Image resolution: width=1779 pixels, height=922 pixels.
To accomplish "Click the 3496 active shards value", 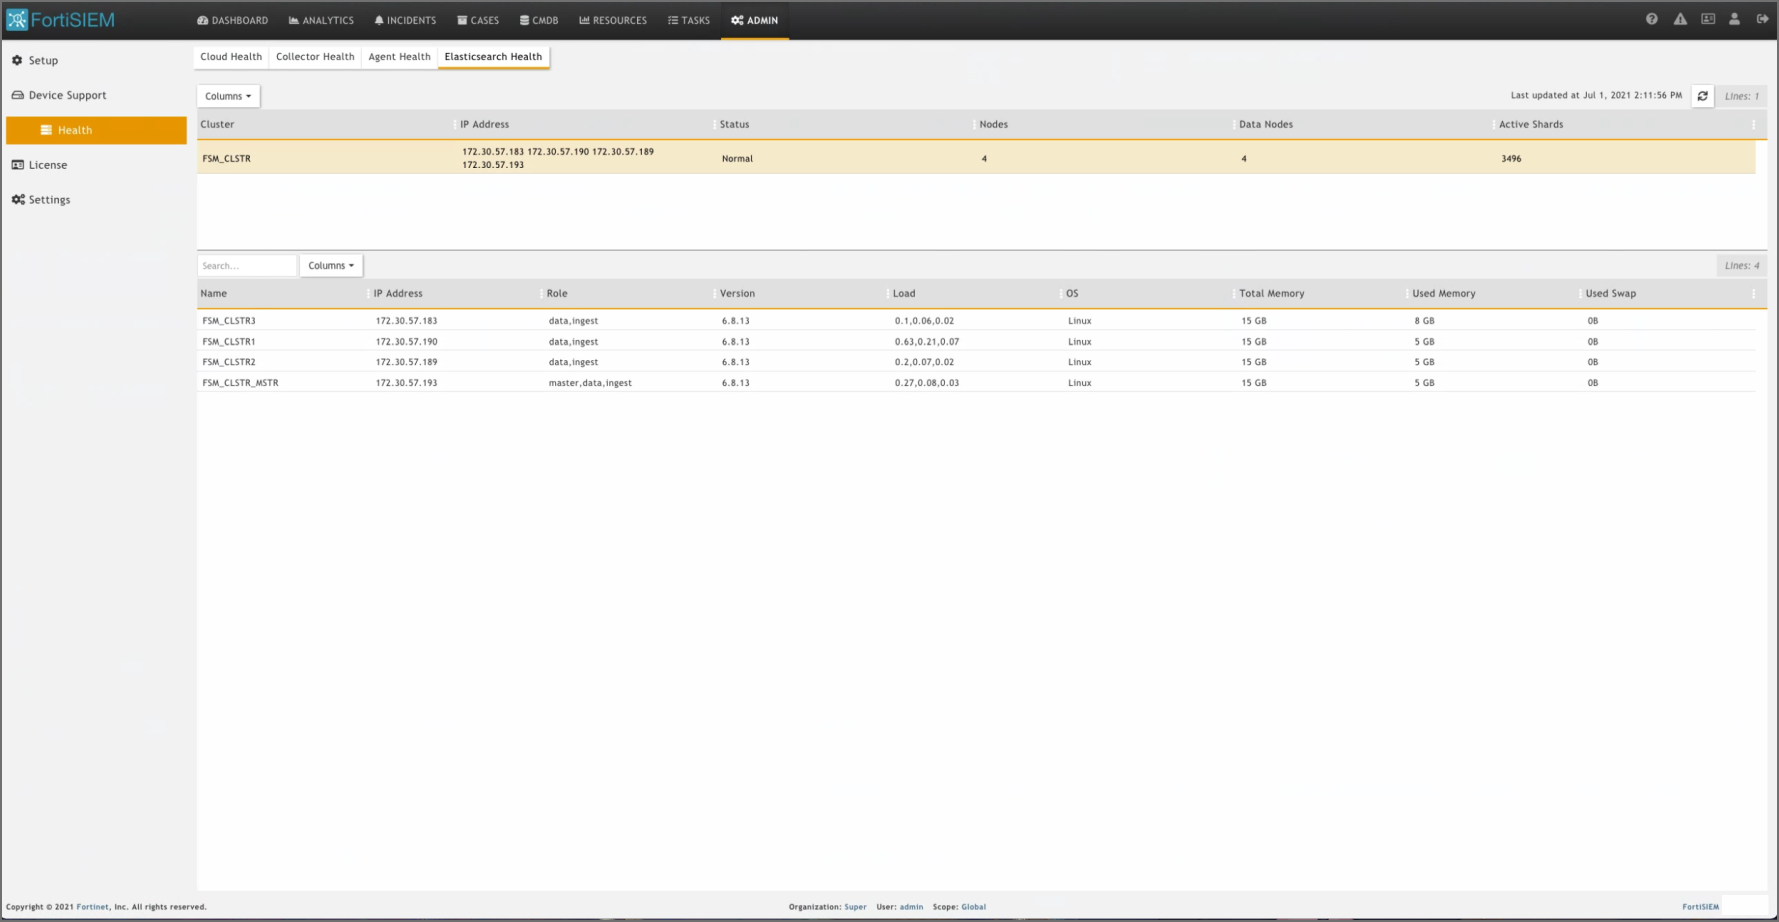I will 1511,158.
